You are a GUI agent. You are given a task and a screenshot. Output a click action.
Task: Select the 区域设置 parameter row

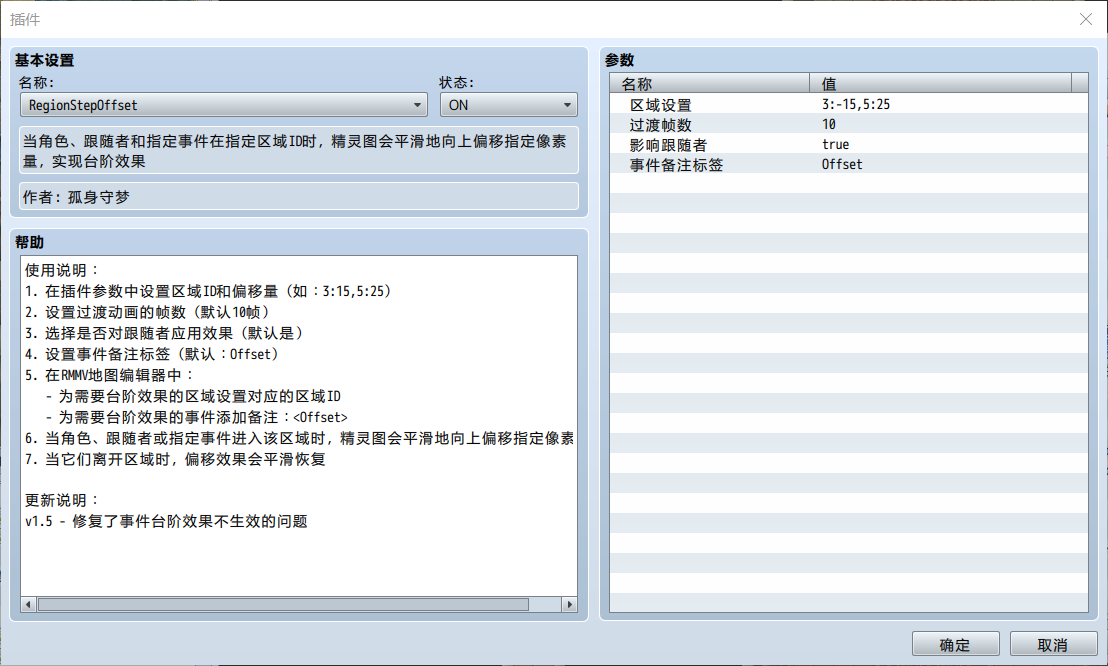click(849, 105)
